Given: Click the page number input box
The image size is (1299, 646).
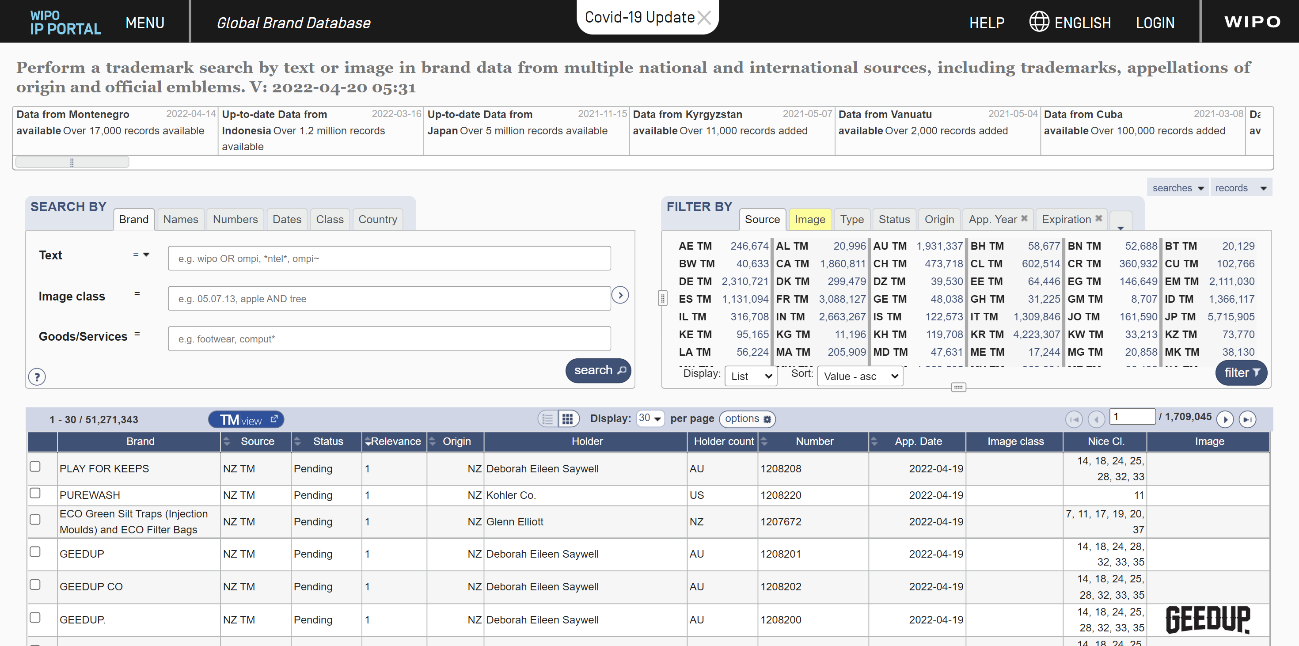Looking at the screenshot, I should (x=1132, y=417).
